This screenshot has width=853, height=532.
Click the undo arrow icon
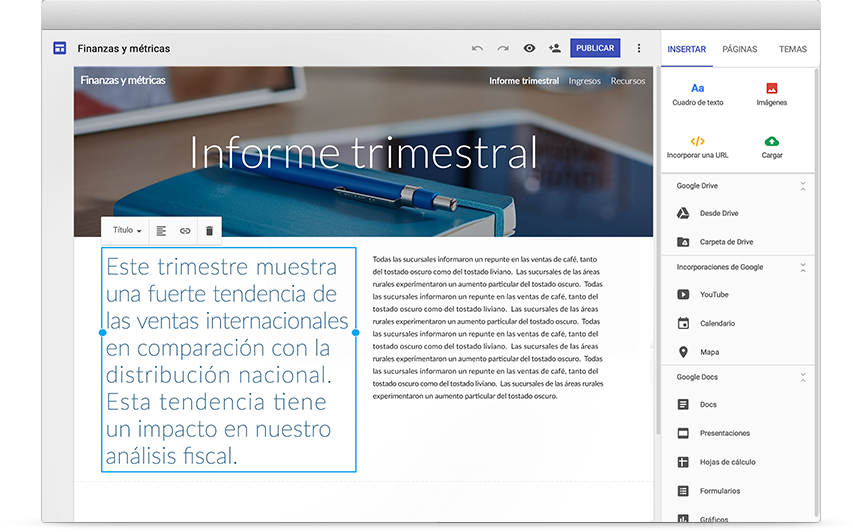(x=477, y=48)
